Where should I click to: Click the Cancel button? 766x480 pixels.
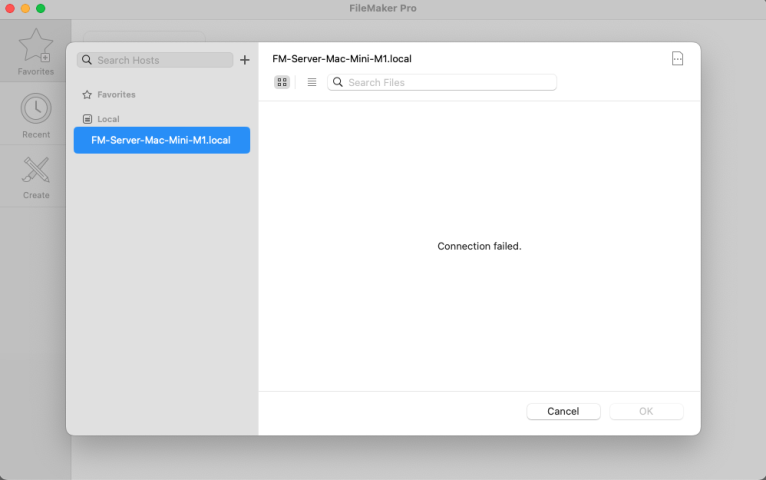[x=563, y=411]
